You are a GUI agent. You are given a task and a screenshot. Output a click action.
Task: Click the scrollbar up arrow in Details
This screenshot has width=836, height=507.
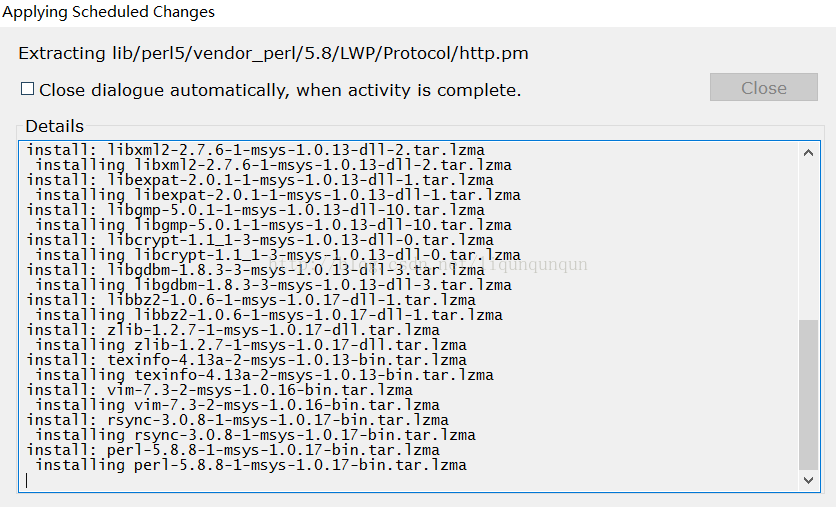click(x=808, y=153)
